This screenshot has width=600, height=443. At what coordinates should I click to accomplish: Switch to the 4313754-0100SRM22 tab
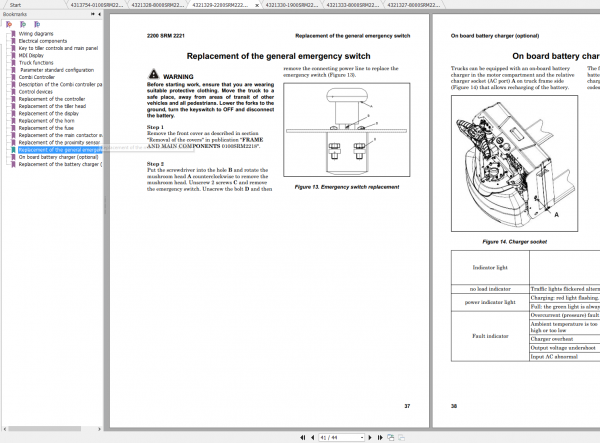(x=97, y=5)
